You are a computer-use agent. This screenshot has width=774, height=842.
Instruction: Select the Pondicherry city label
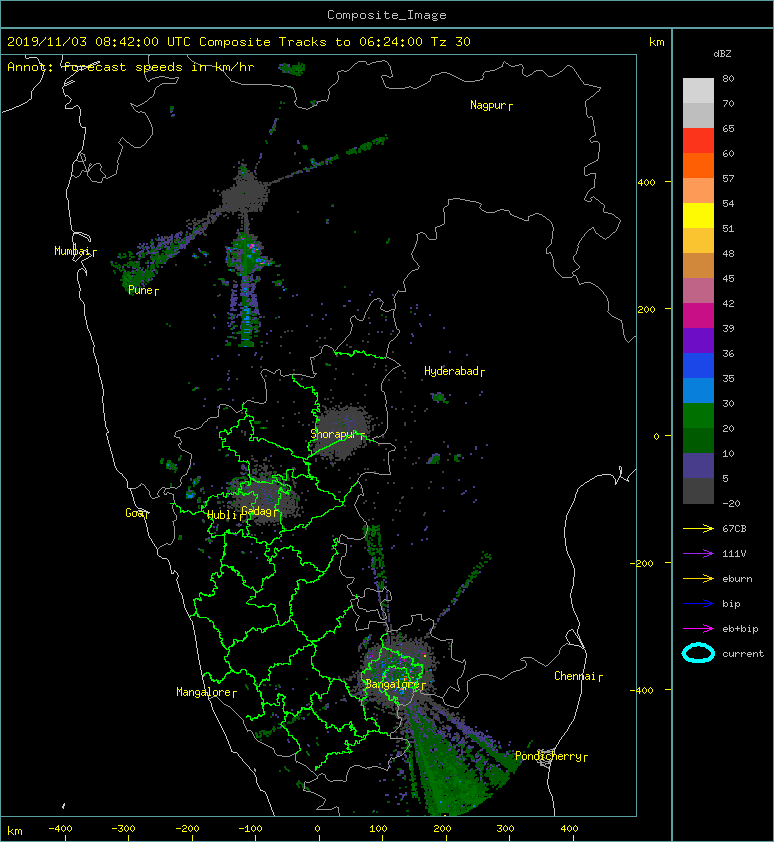pos(551,756)
